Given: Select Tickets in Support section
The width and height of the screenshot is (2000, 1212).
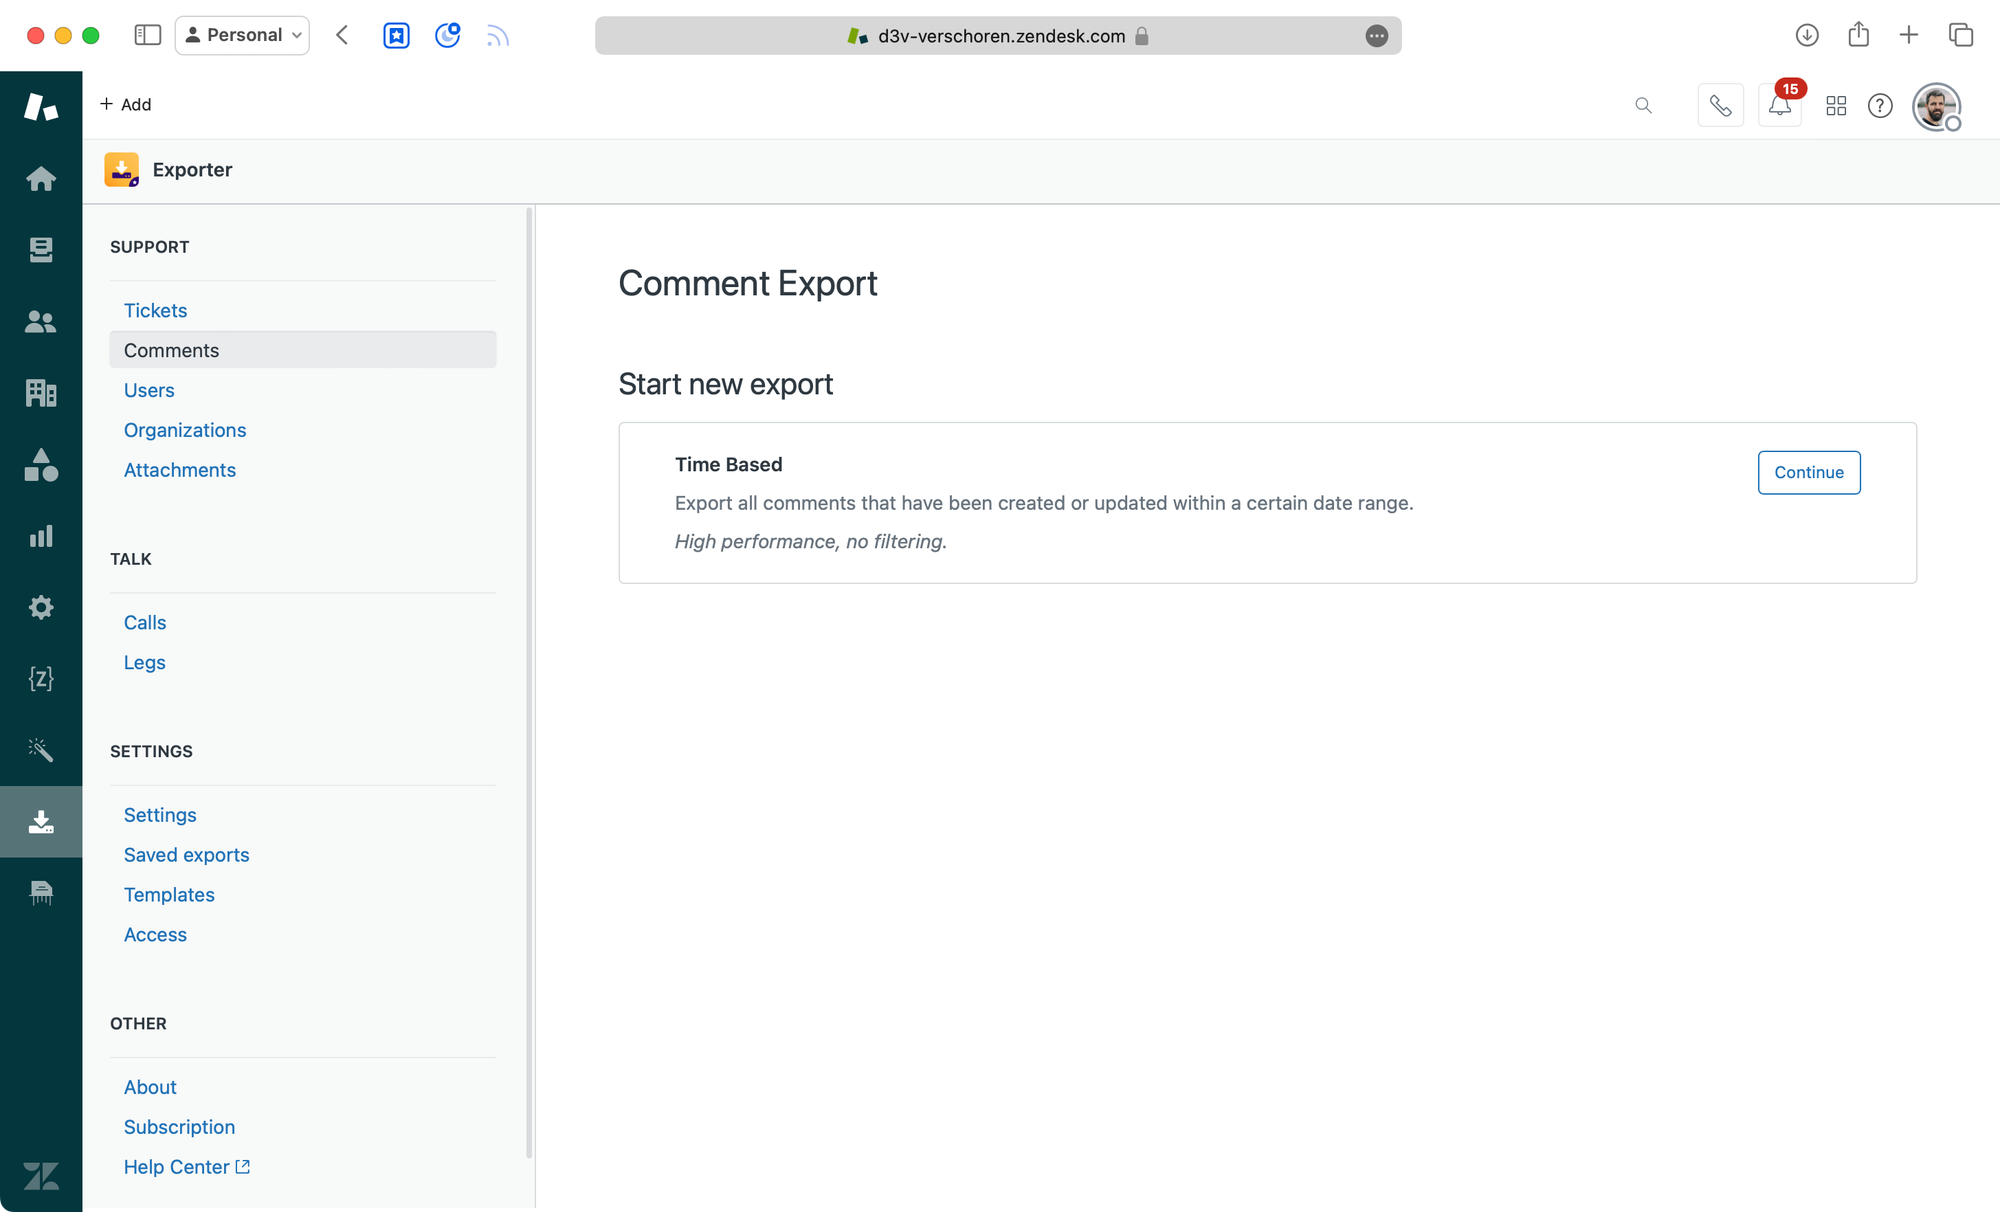Looking at the screenshot, I should [155, 311].
